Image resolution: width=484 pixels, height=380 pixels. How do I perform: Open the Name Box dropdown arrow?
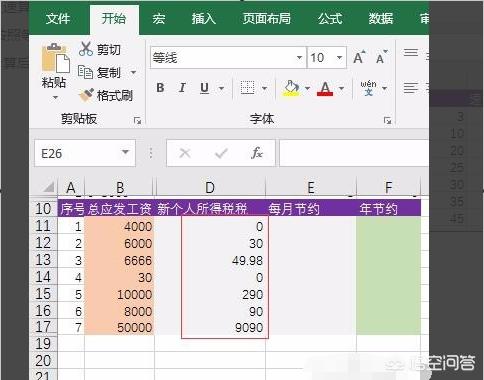click(125, 152)
